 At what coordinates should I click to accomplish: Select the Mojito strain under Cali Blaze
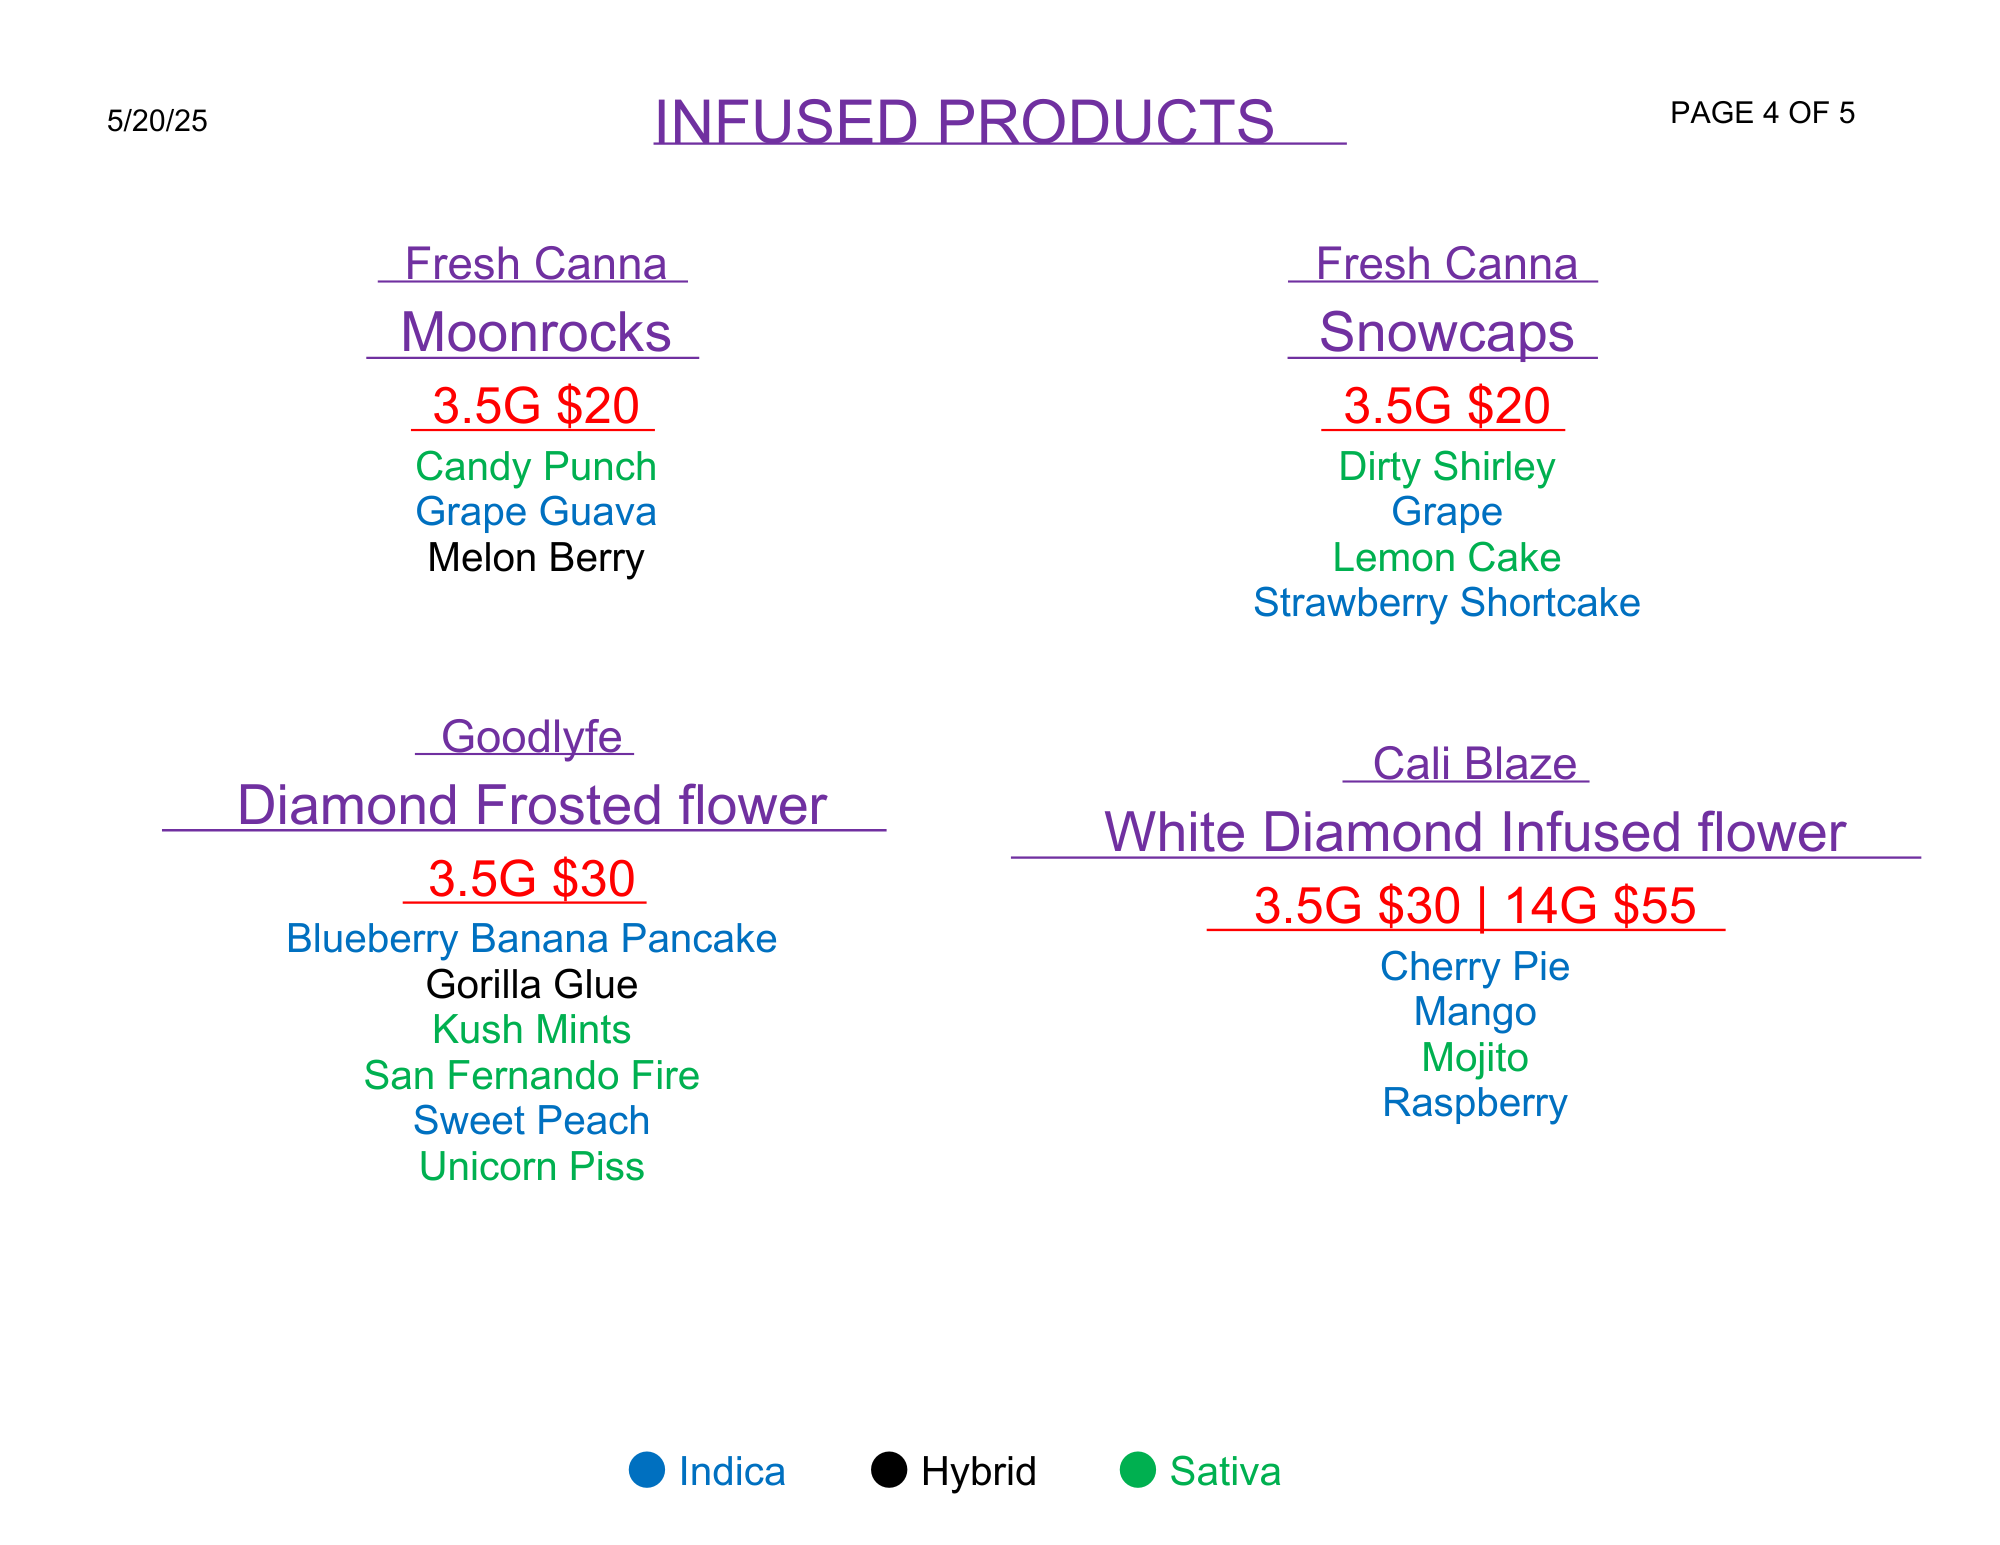point(1474,1058)
